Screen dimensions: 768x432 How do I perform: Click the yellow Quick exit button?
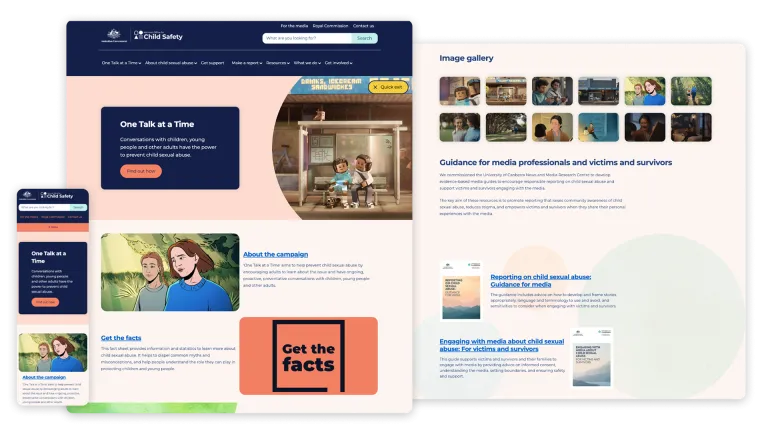[388, 87]
